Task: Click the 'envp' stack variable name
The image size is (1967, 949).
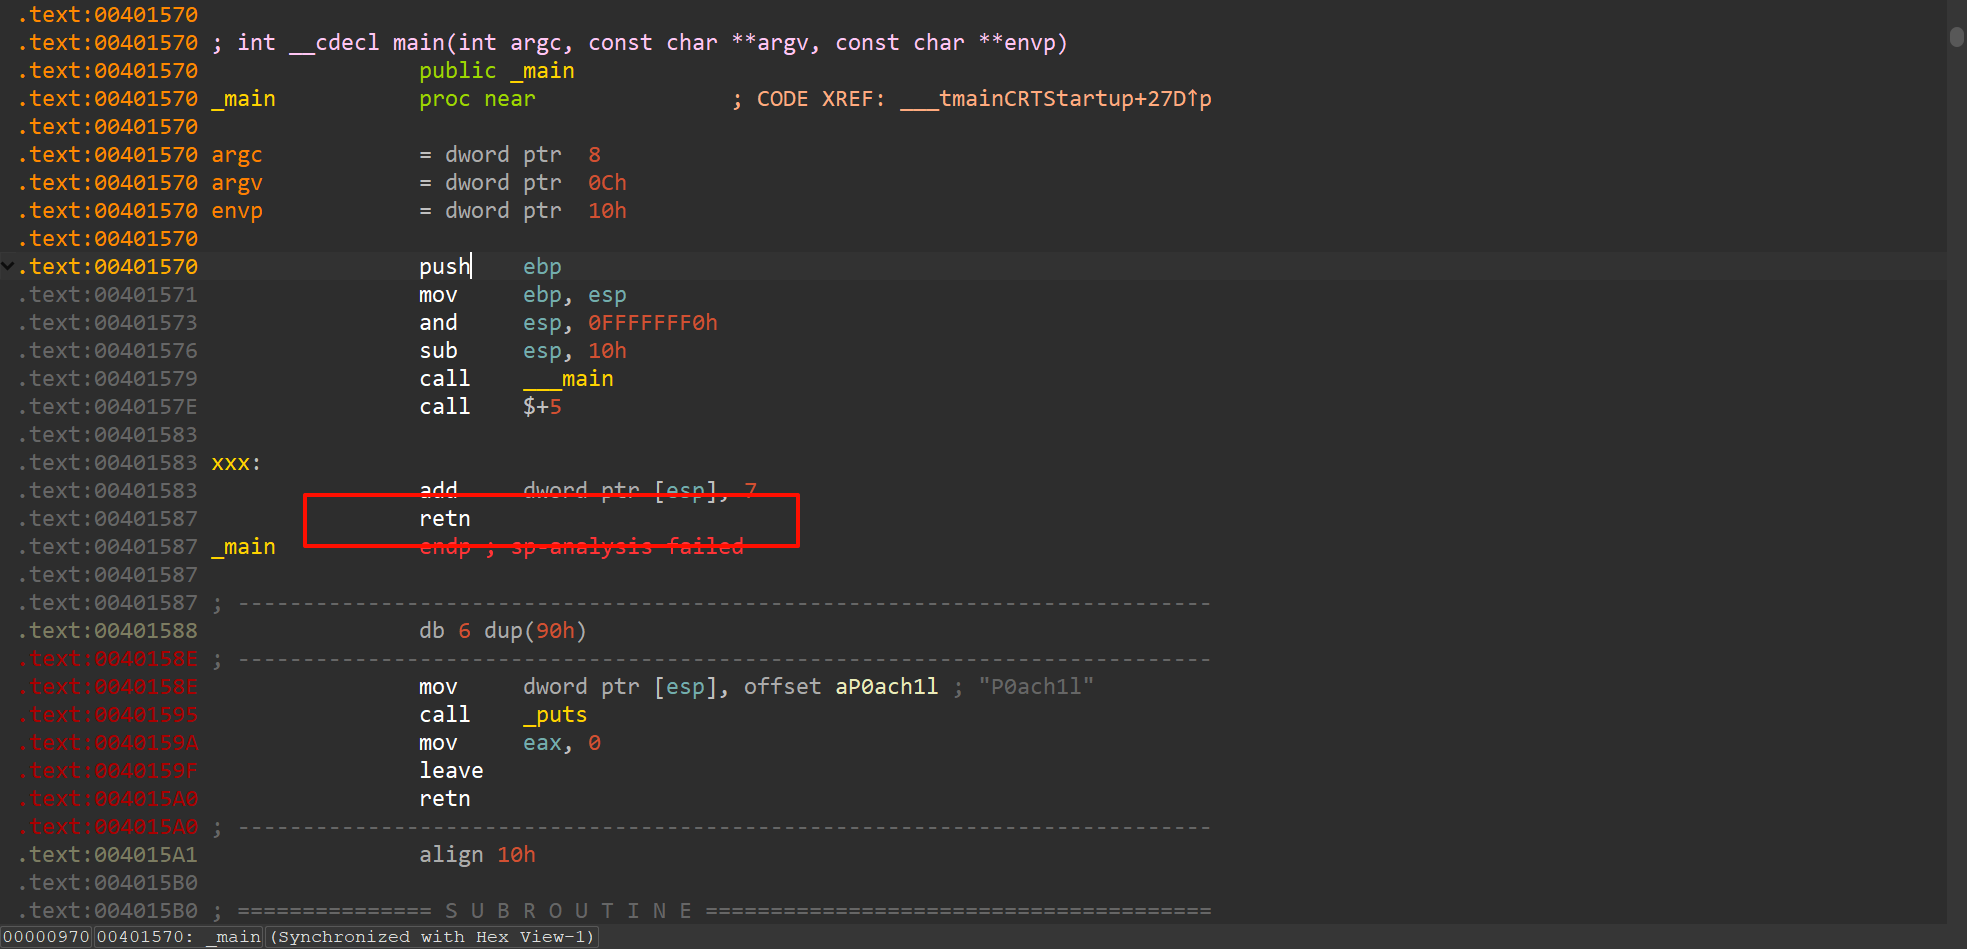Action: coord(237,211)
